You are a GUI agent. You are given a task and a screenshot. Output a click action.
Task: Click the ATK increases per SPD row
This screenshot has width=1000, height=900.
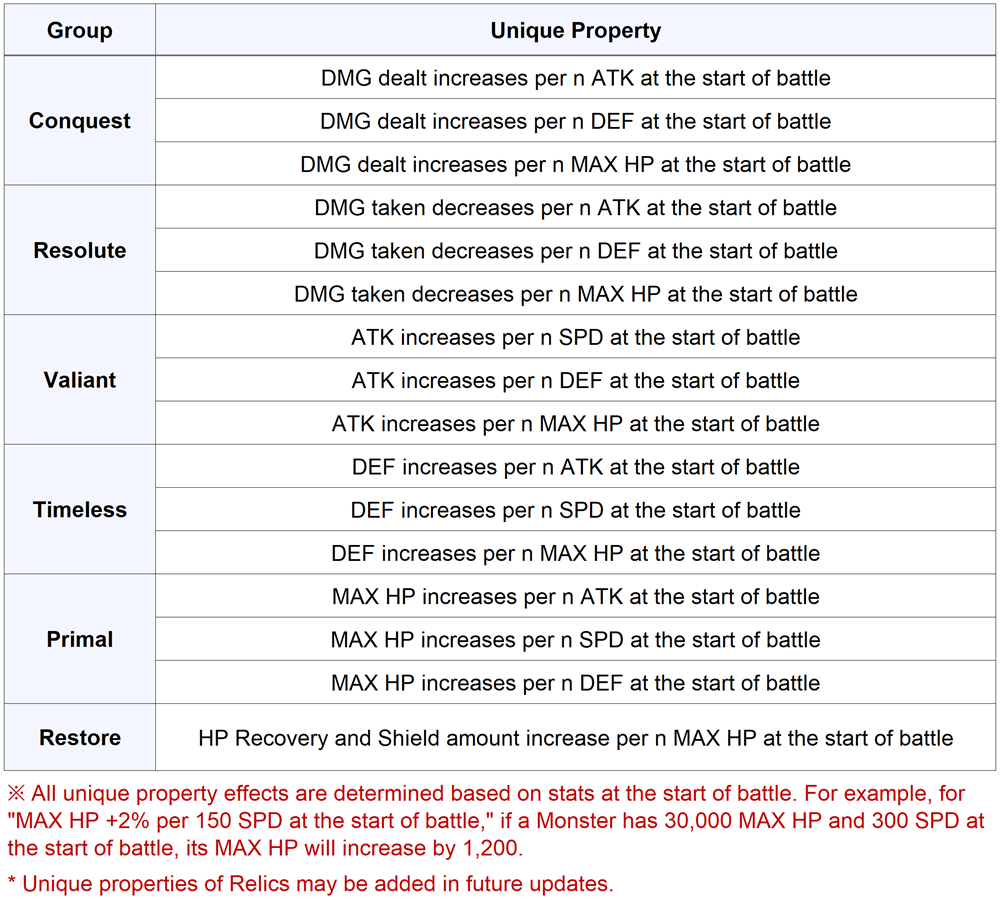click(575, 337)
